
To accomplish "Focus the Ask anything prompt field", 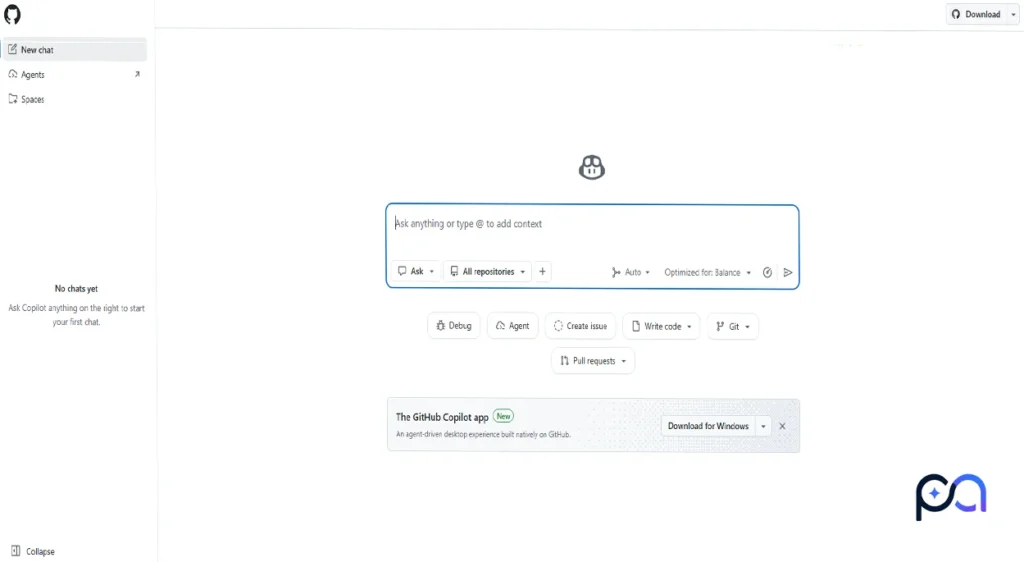I will 592,225.
